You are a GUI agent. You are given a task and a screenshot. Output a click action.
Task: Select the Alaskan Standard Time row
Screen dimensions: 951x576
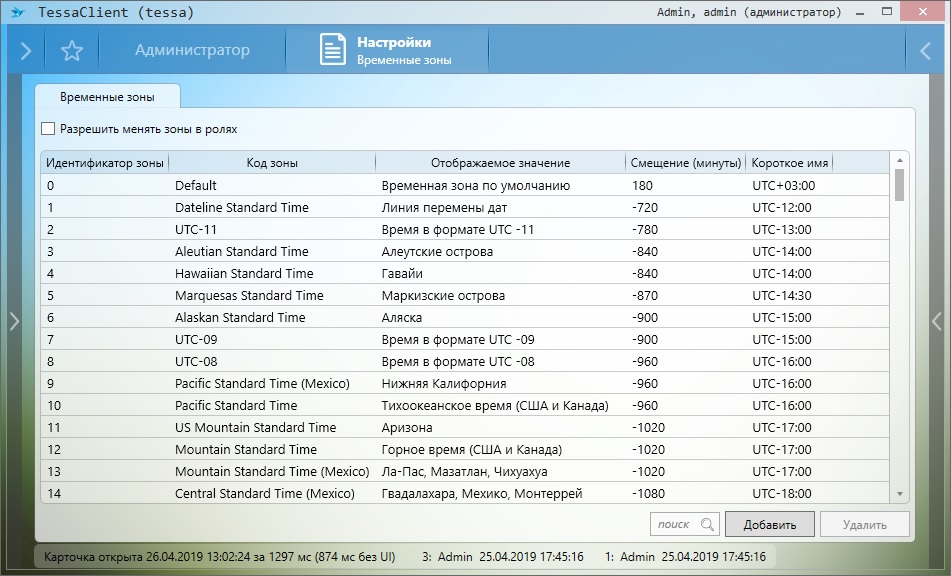click(240, 317)
